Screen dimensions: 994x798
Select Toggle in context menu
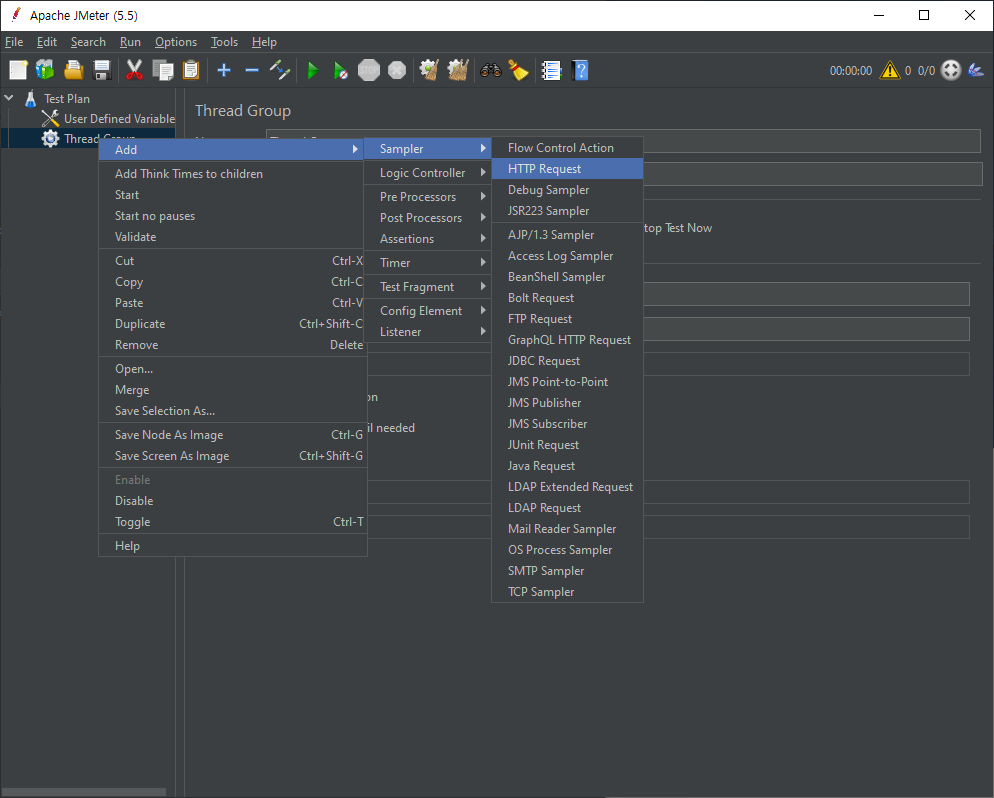(x=233, y=522)
